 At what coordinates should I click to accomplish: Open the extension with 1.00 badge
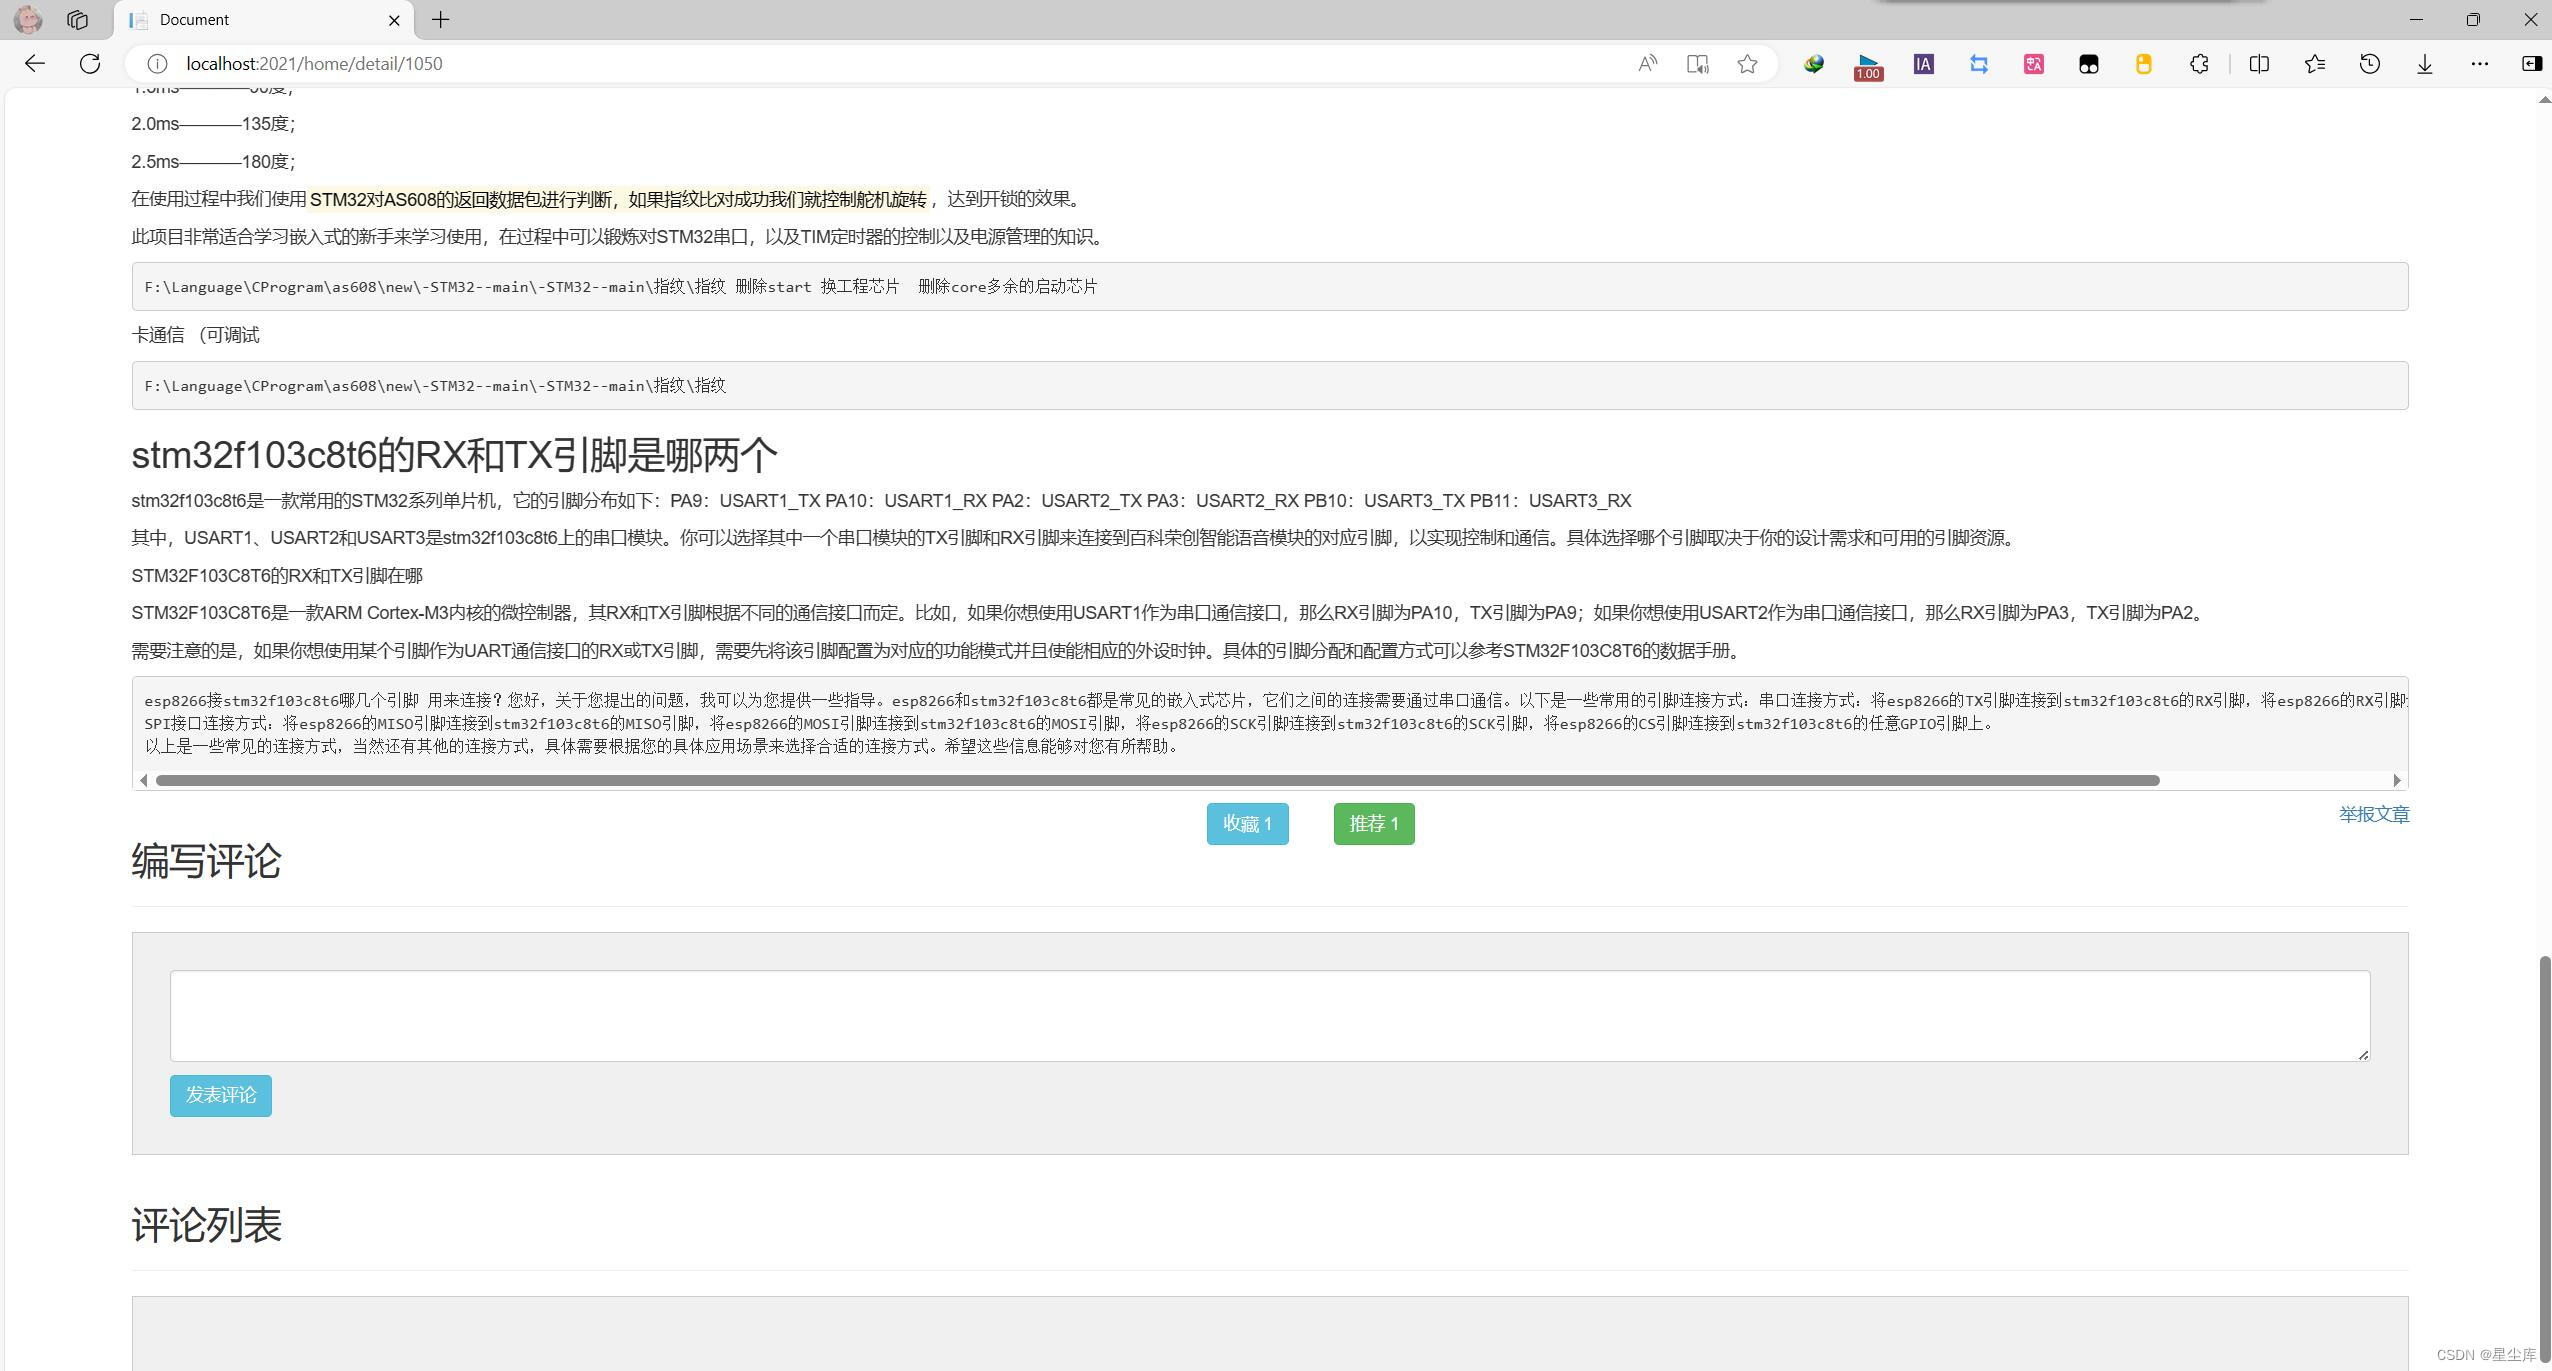click(x=1868, y=66)
